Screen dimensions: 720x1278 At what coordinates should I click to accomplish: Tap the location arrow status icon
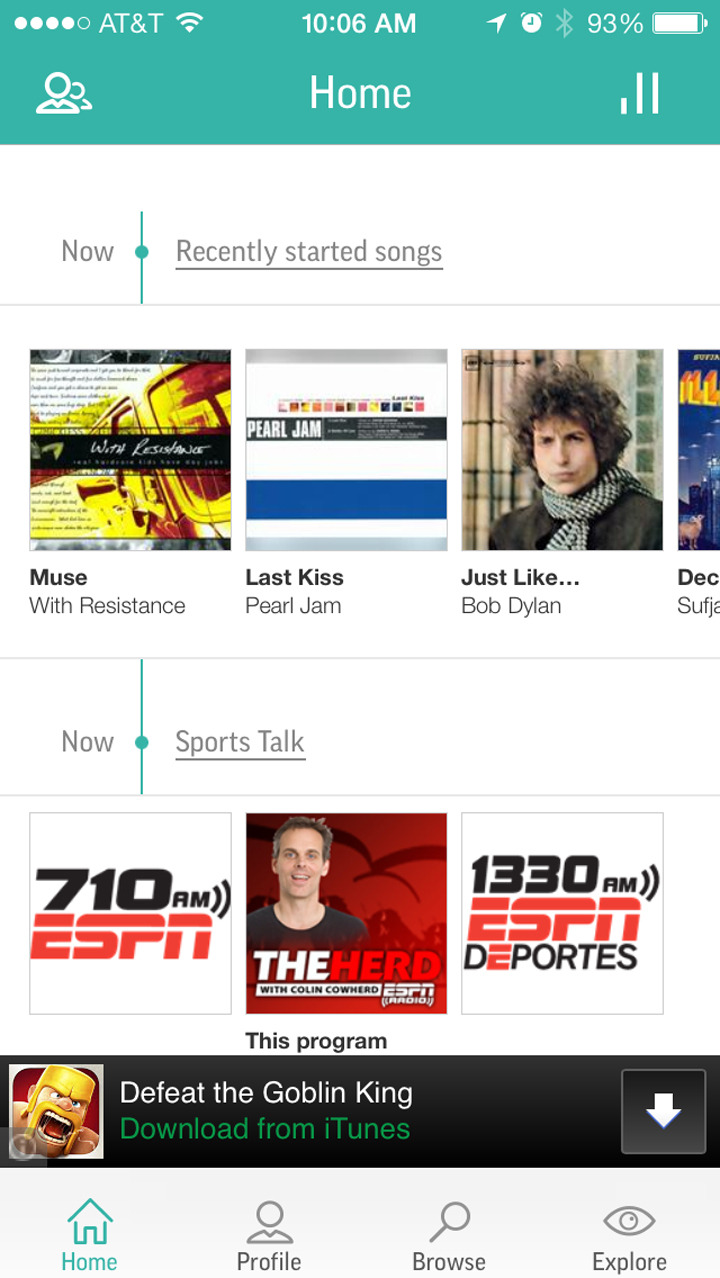pyautogui.click(x=496, y=23)
